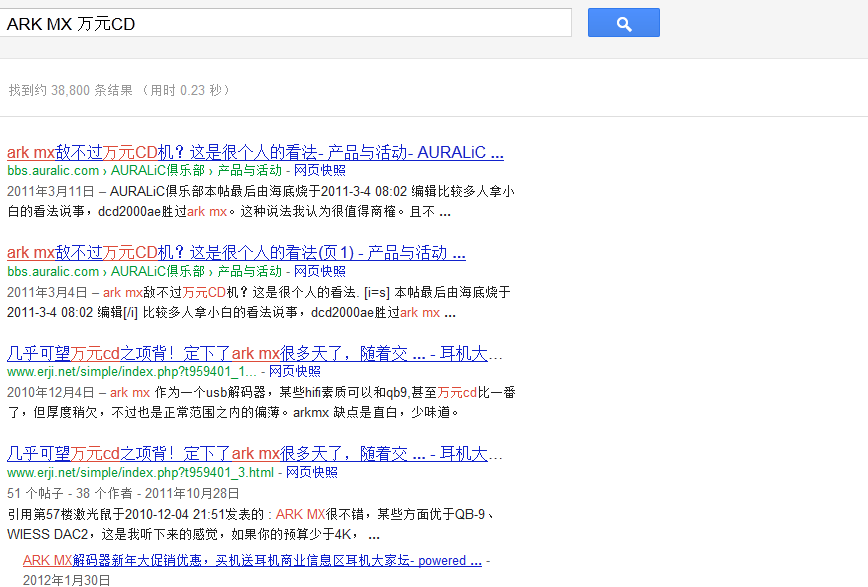
Task: Open erji.net result above the 2010年12月4日 snippet
Action: click(x=255, y=353)
